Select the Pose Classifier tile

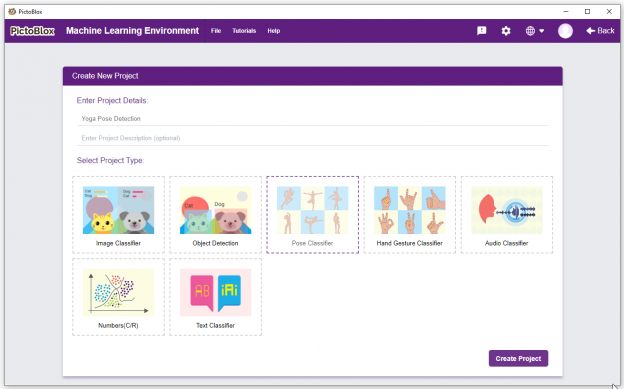click(x=312, y=215)
